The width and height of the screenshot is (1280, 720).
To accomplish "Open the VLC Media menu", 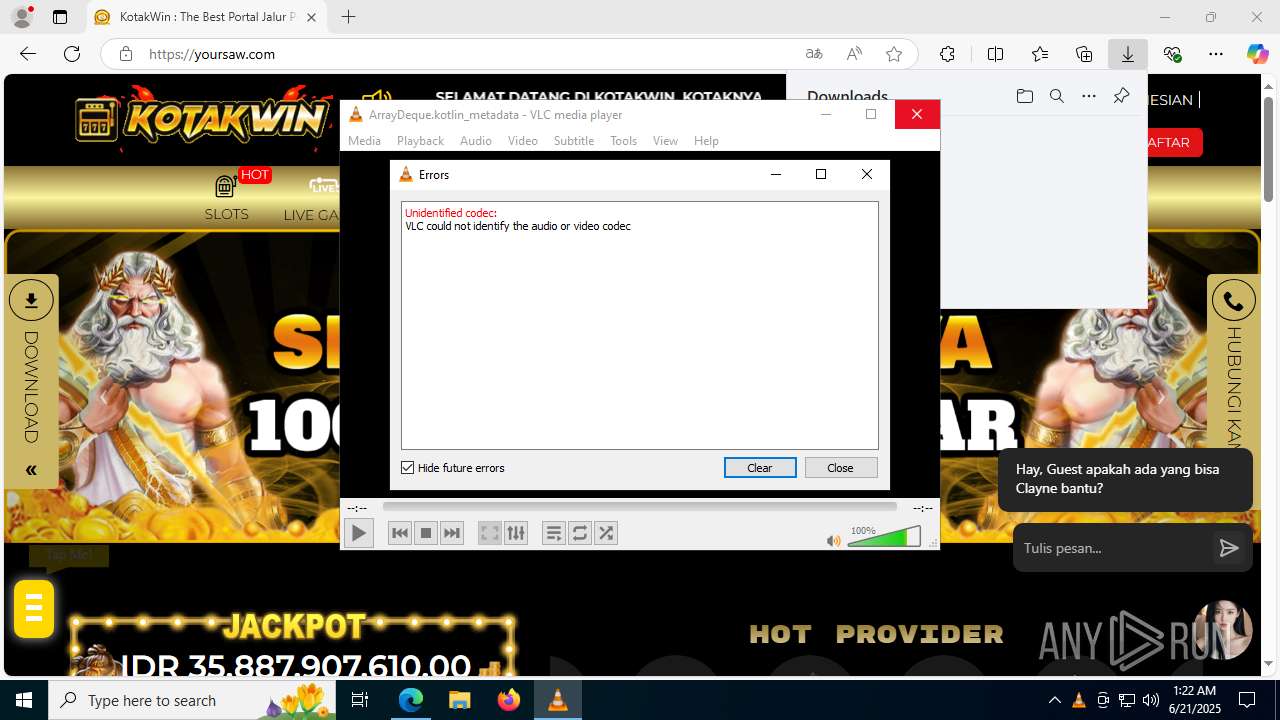I will (364, 141).
